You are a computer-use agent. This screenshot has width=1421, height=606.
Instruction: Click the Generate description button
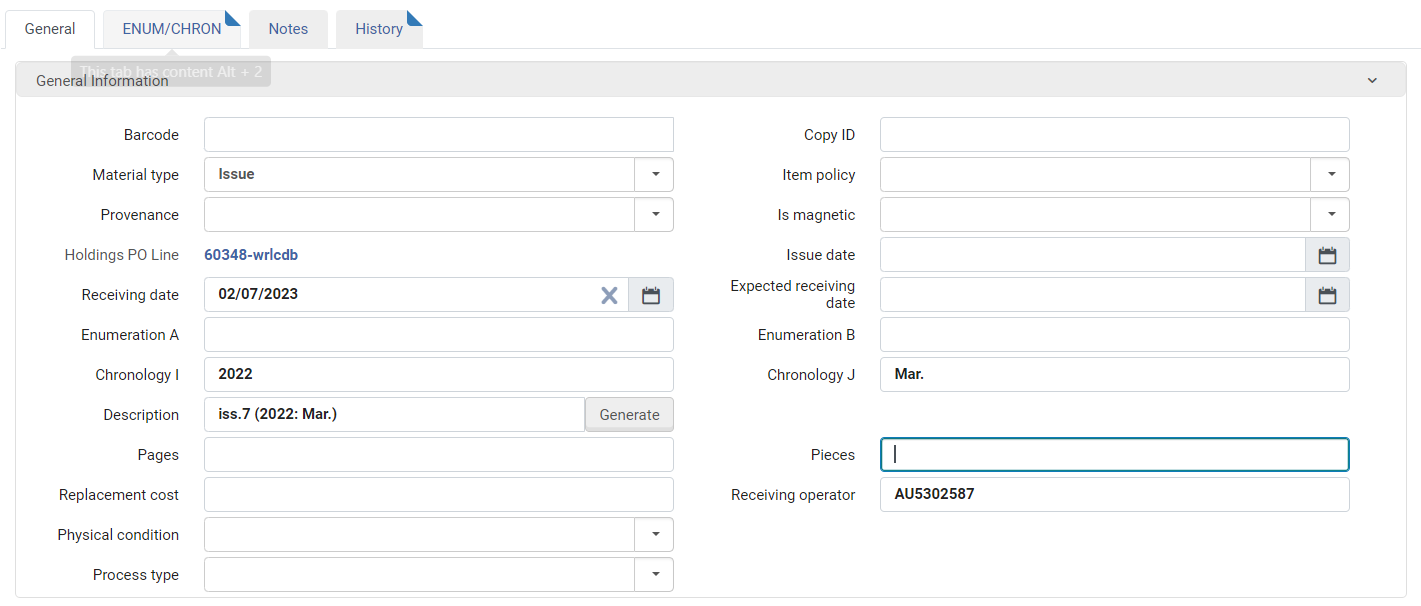coord(629,415)
